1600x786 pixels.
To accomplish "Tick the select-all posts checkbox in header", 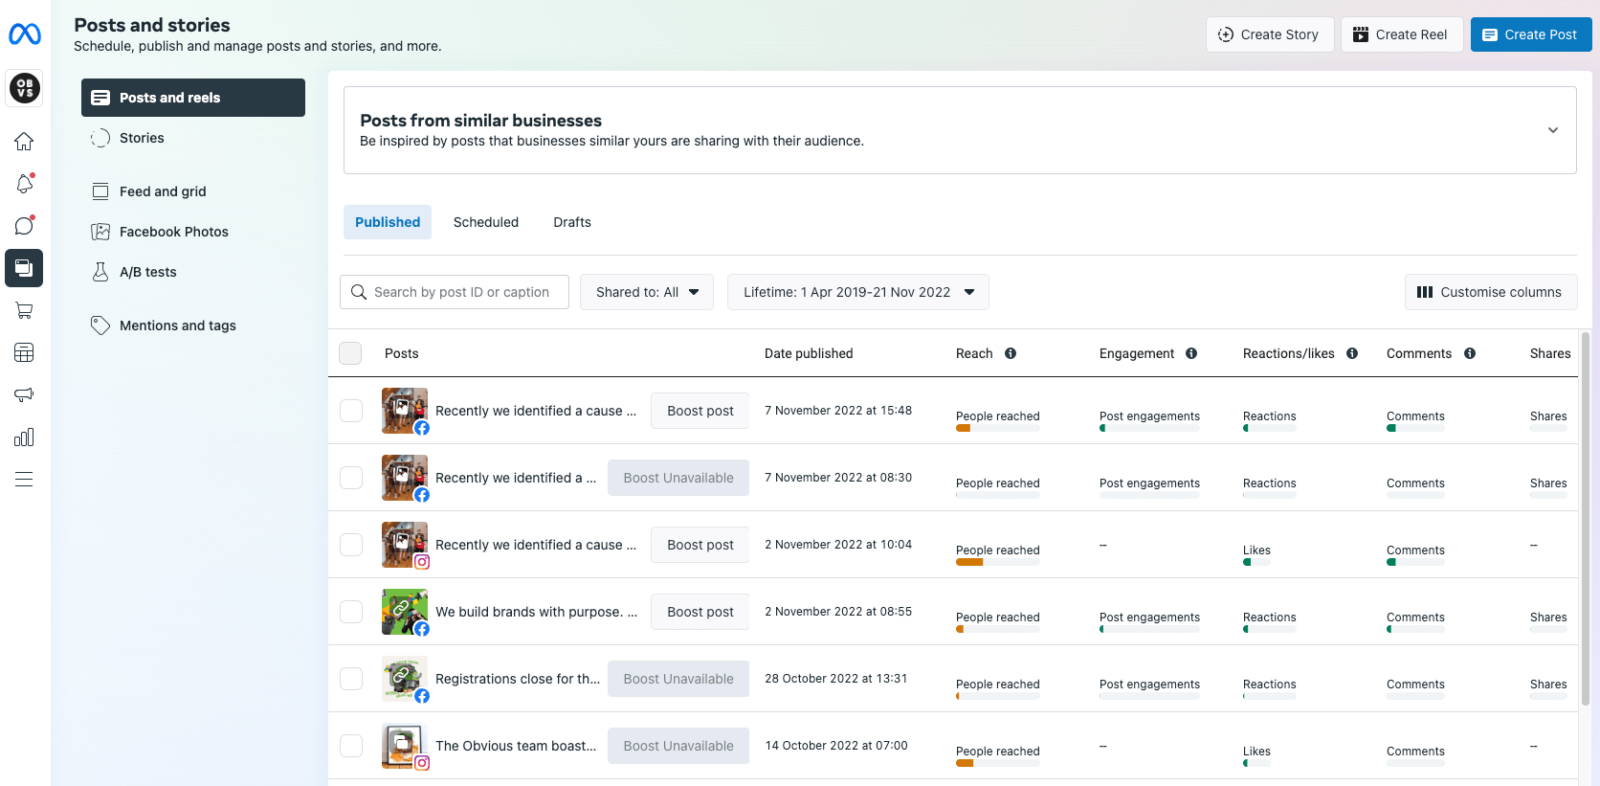I will click(x=350, y=353).
